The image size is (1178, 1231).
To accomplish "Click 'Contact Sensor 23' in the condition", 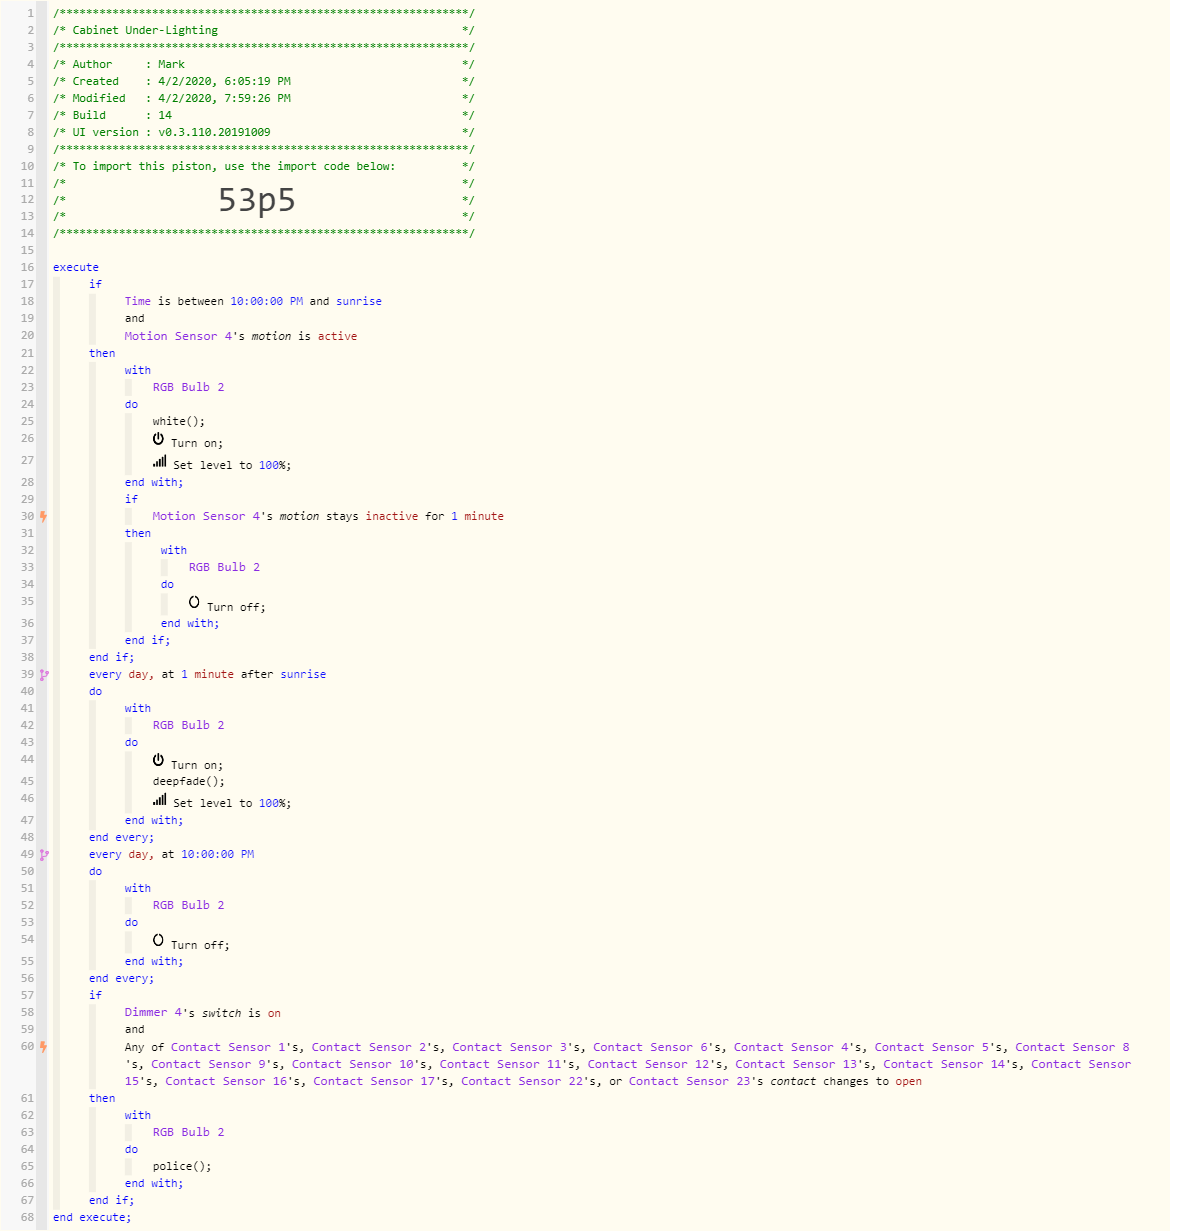I will point(690,1081).
